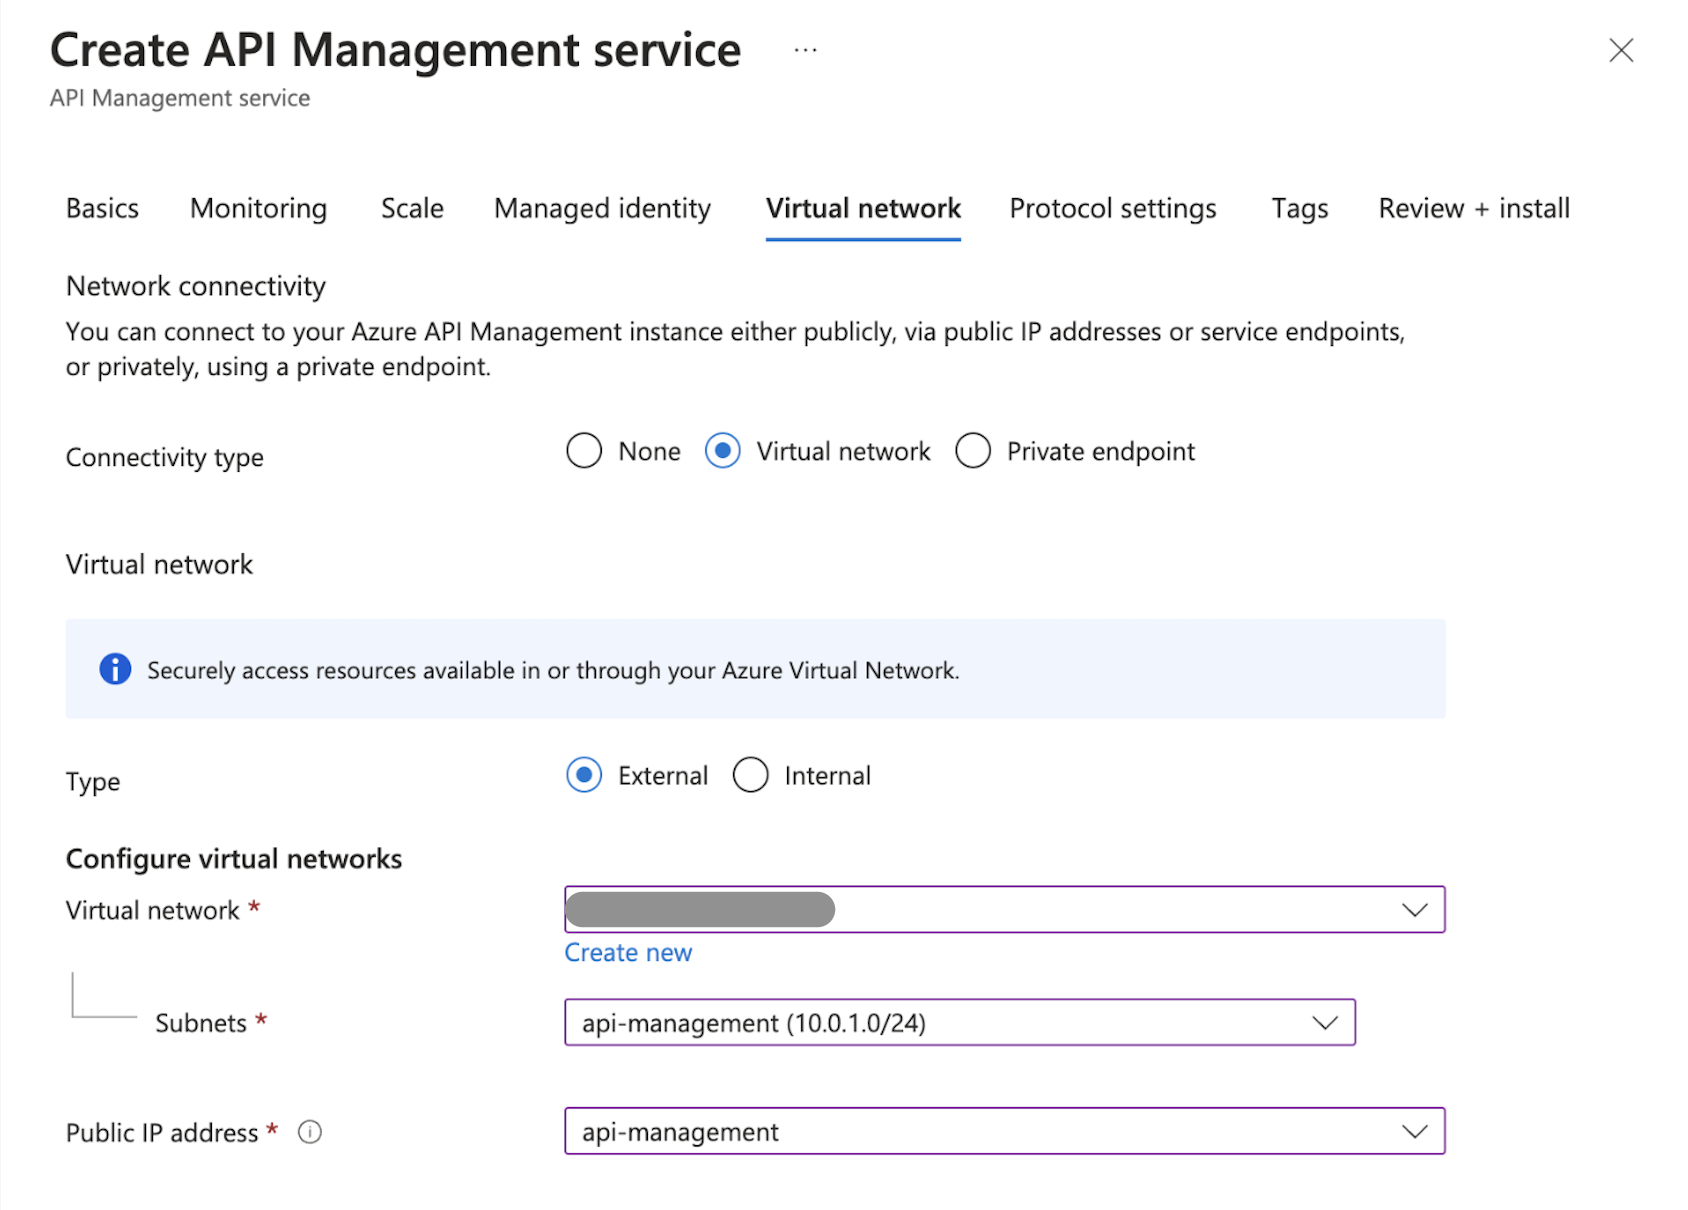Image resolution: width=1688 pixels, height=1210 pixels.
Task: Open the Tags tab
Action: point(1300,208)
